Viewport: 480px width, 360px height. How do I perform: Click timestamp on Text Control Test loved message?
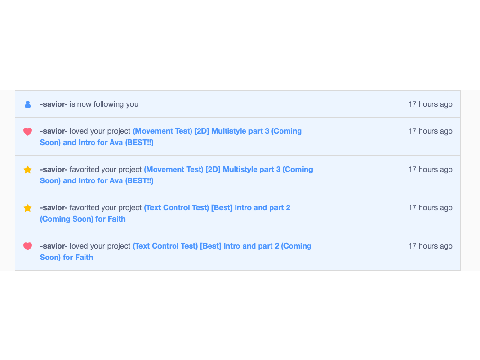pos(430,246)
